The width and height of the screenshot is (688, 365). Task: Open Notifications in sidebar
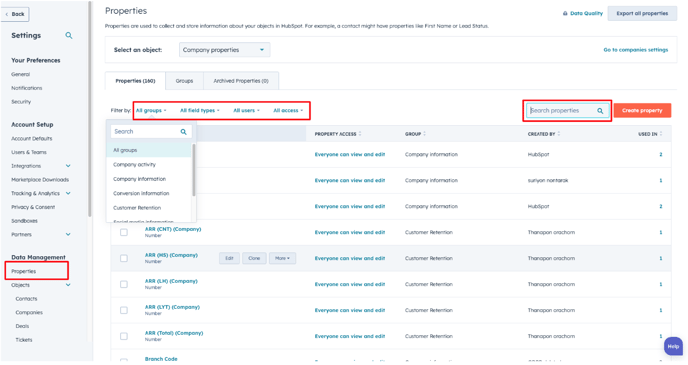click(x=27, y=88)
